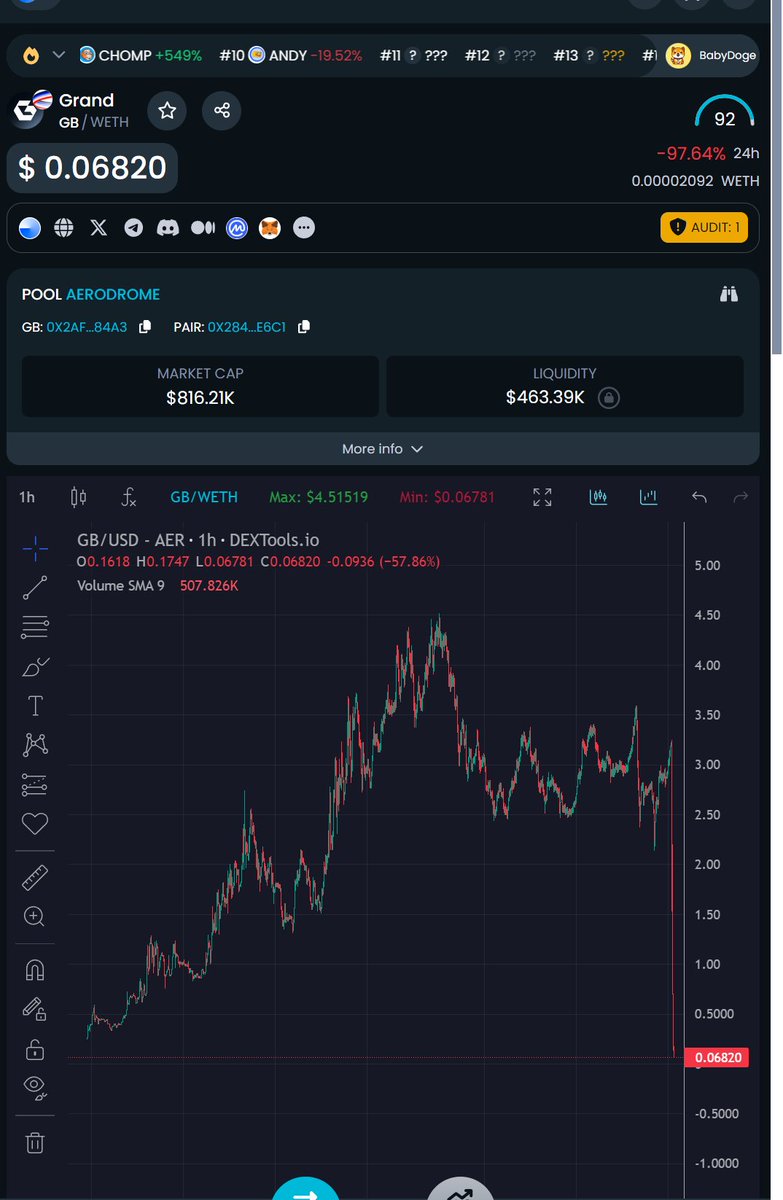
Task: Add Grand token to favorites star
Action: click(167, 111)
